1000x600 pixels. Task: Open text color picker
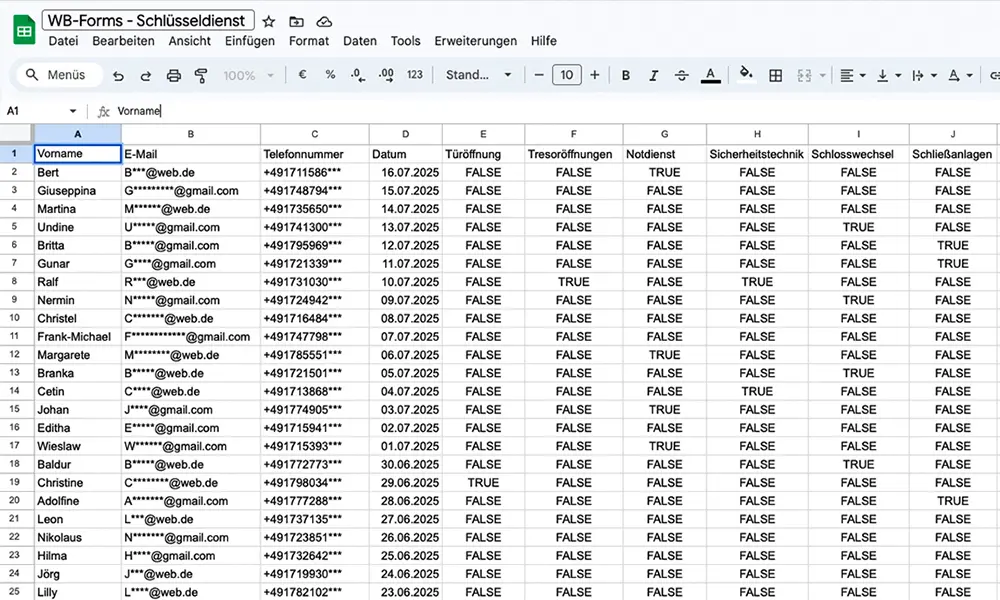click(710, 75)
